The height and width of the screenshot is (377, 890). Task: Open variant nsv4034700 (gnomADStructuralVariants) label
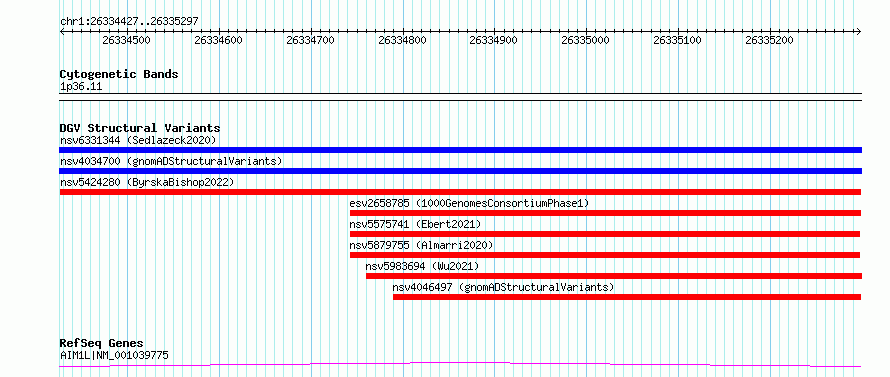pos(171,161)
